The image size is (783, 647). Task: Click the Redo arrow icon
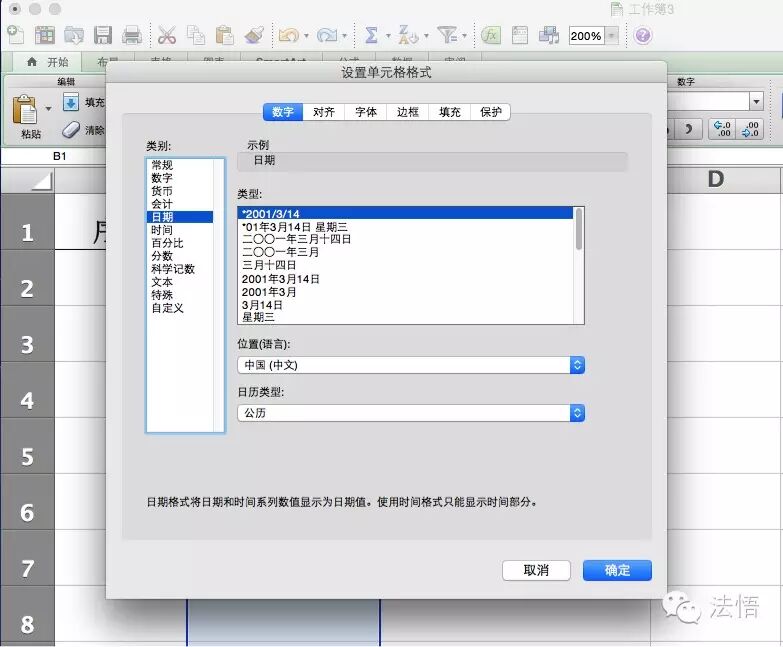pos(327,35)
